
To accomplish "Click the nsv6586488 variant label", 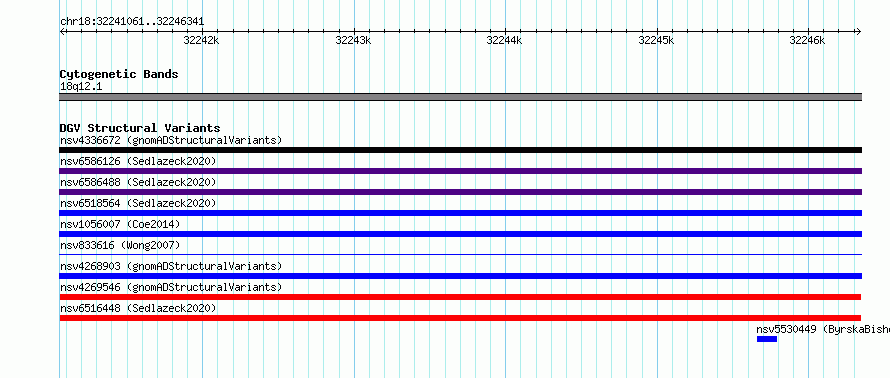I will pos(138,182).
